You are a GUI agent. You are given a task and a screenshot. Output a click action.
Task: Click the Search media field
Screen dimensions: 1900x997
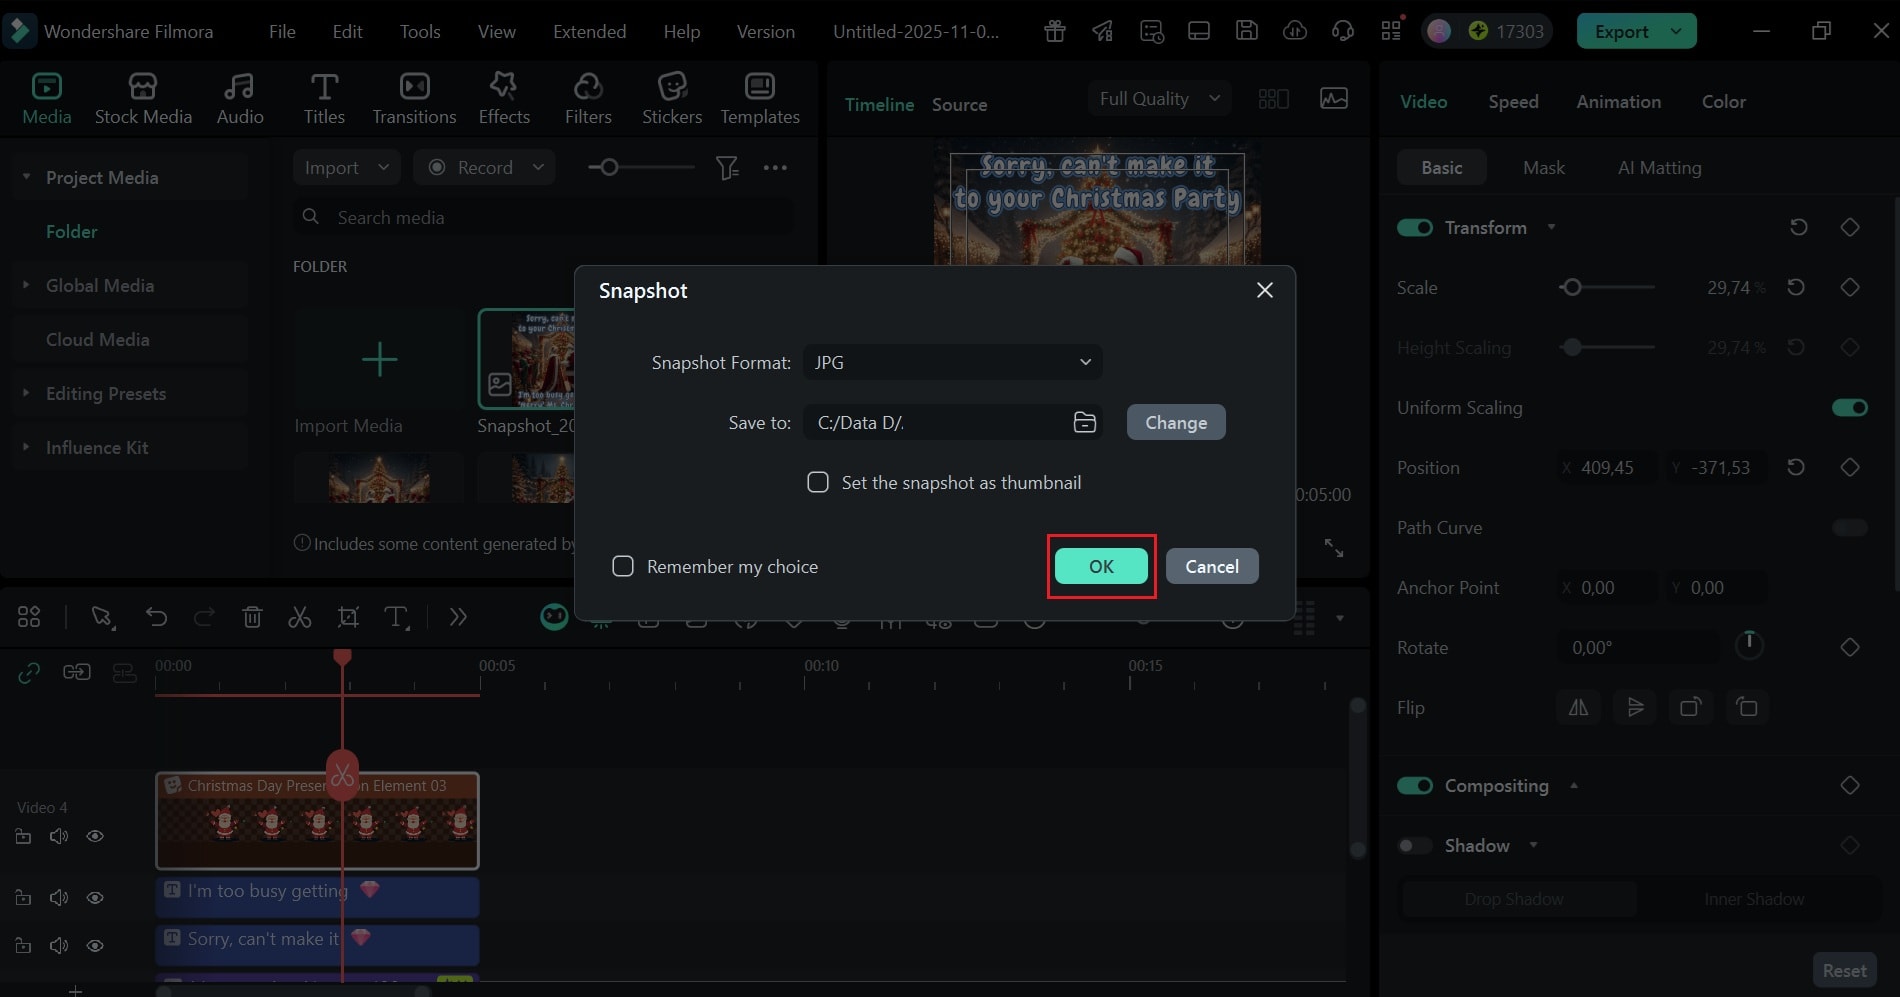tap(545, 218)
